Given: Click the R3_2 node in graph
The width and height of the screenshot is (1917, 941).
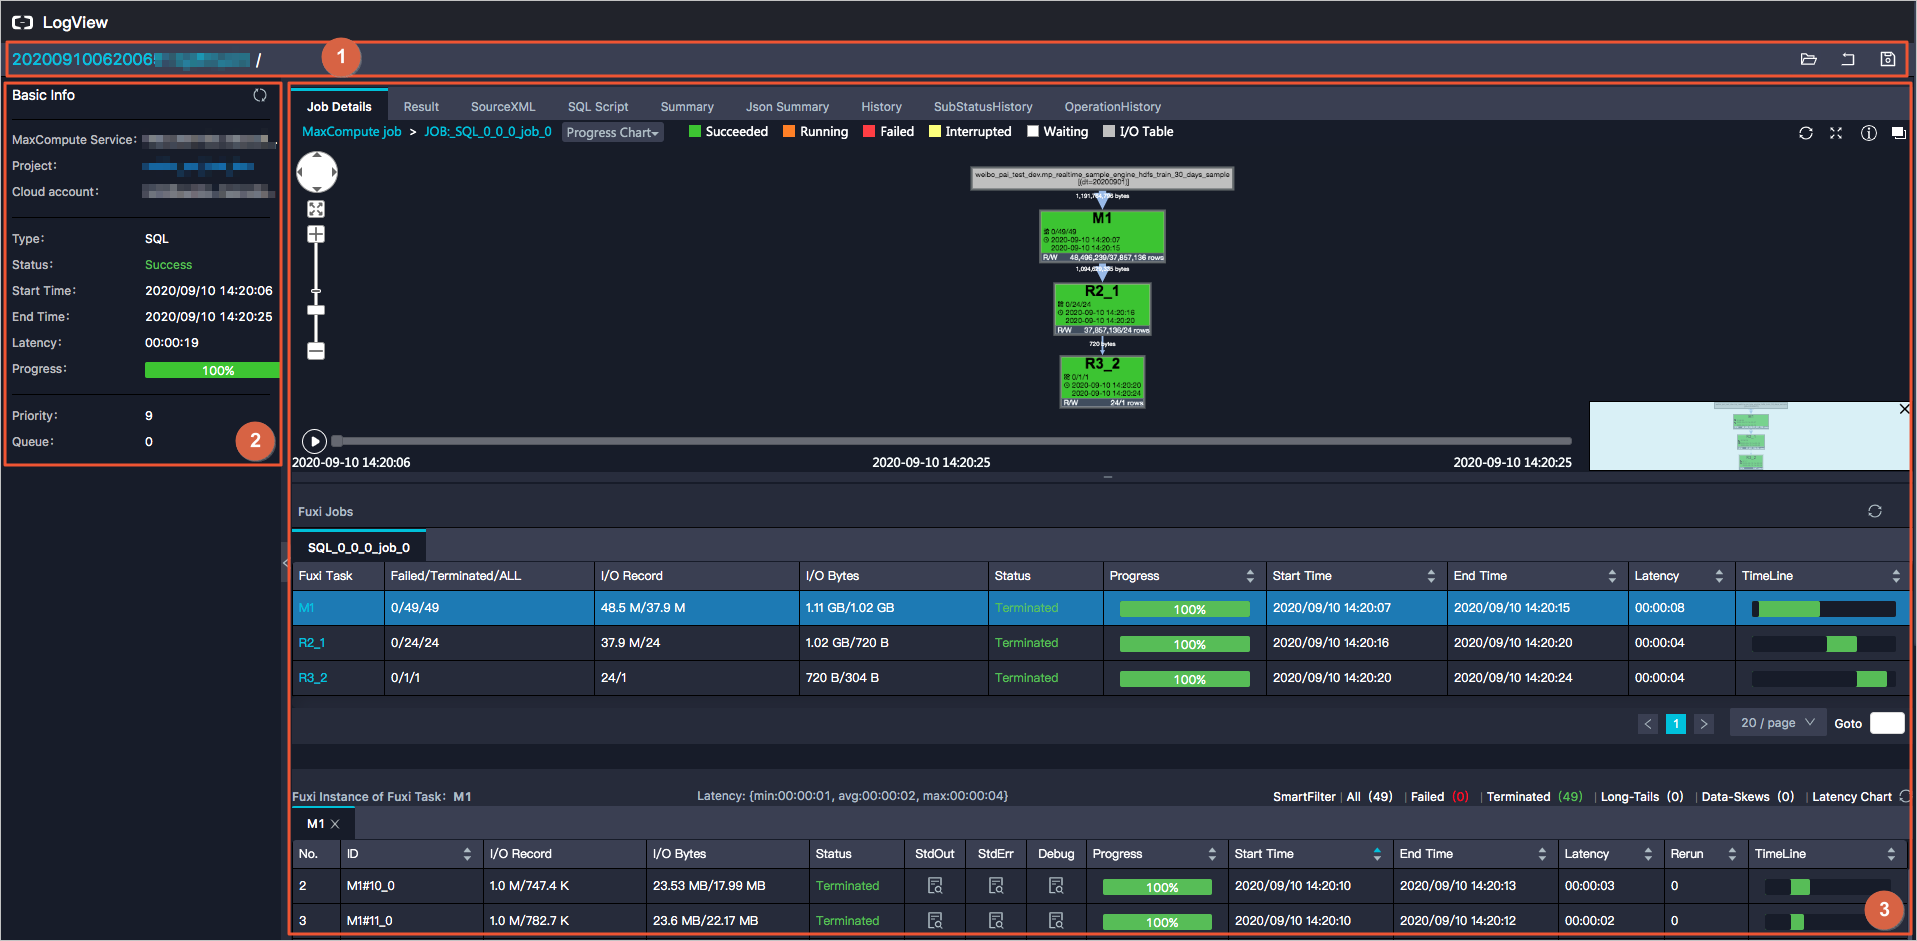Looking at the screenshot, I should (x=1102, y=382).
